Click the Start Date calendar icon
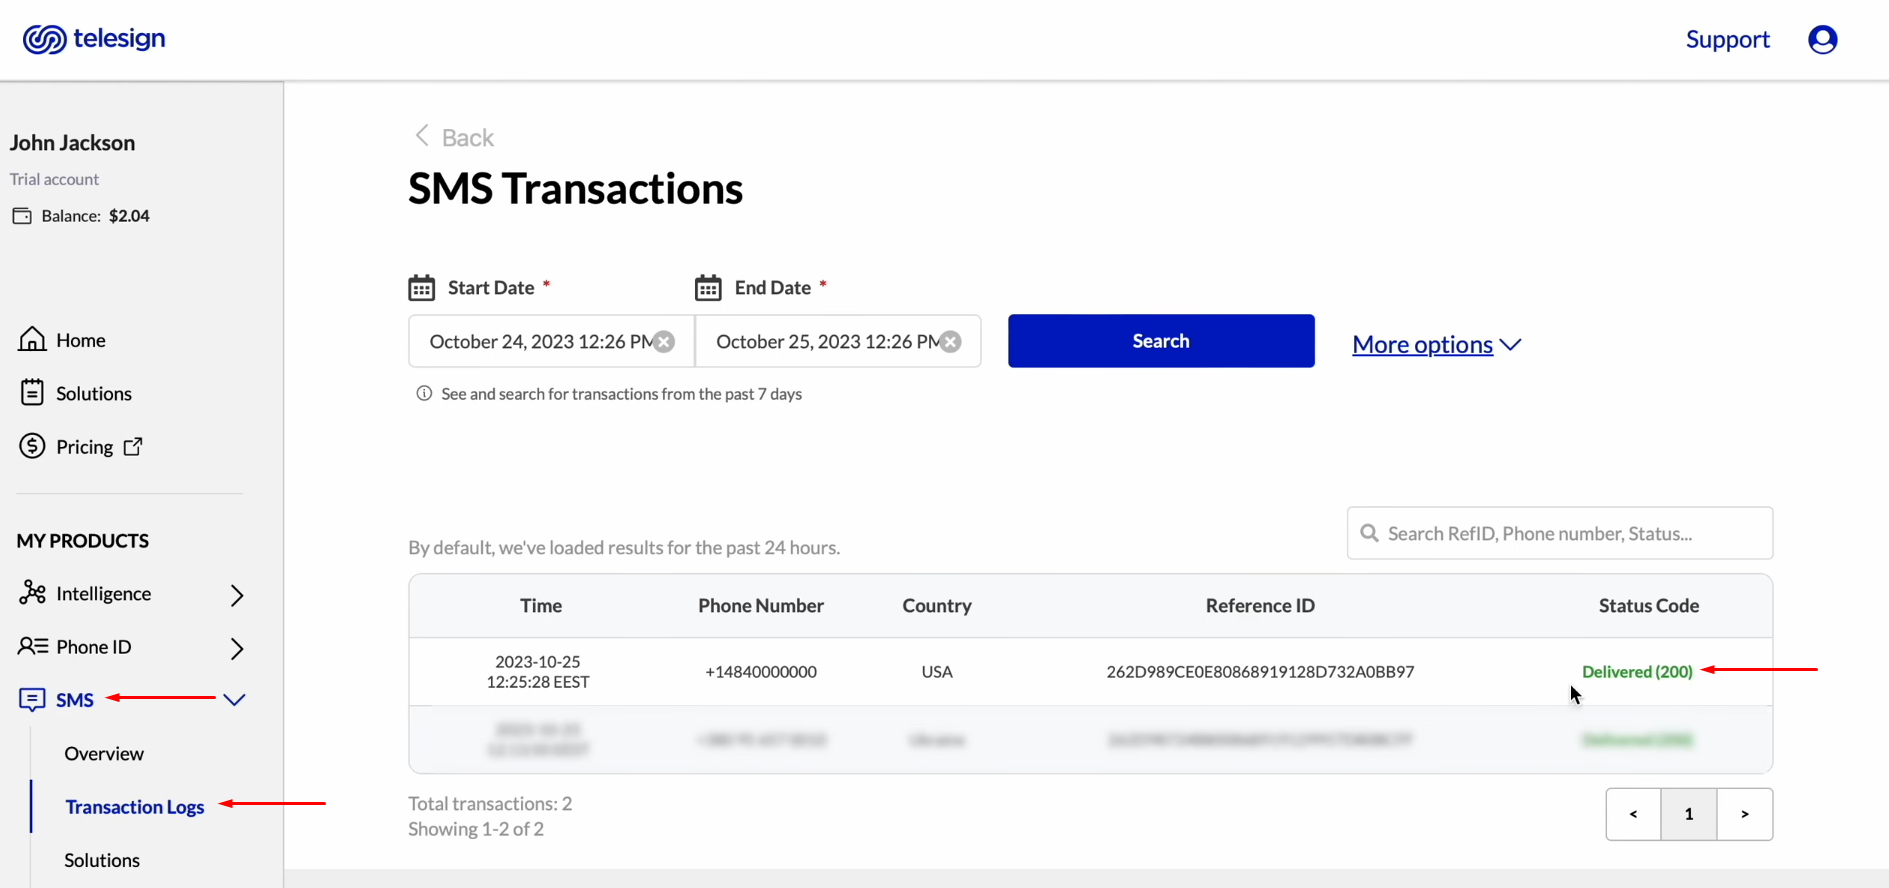 [422, 288]
